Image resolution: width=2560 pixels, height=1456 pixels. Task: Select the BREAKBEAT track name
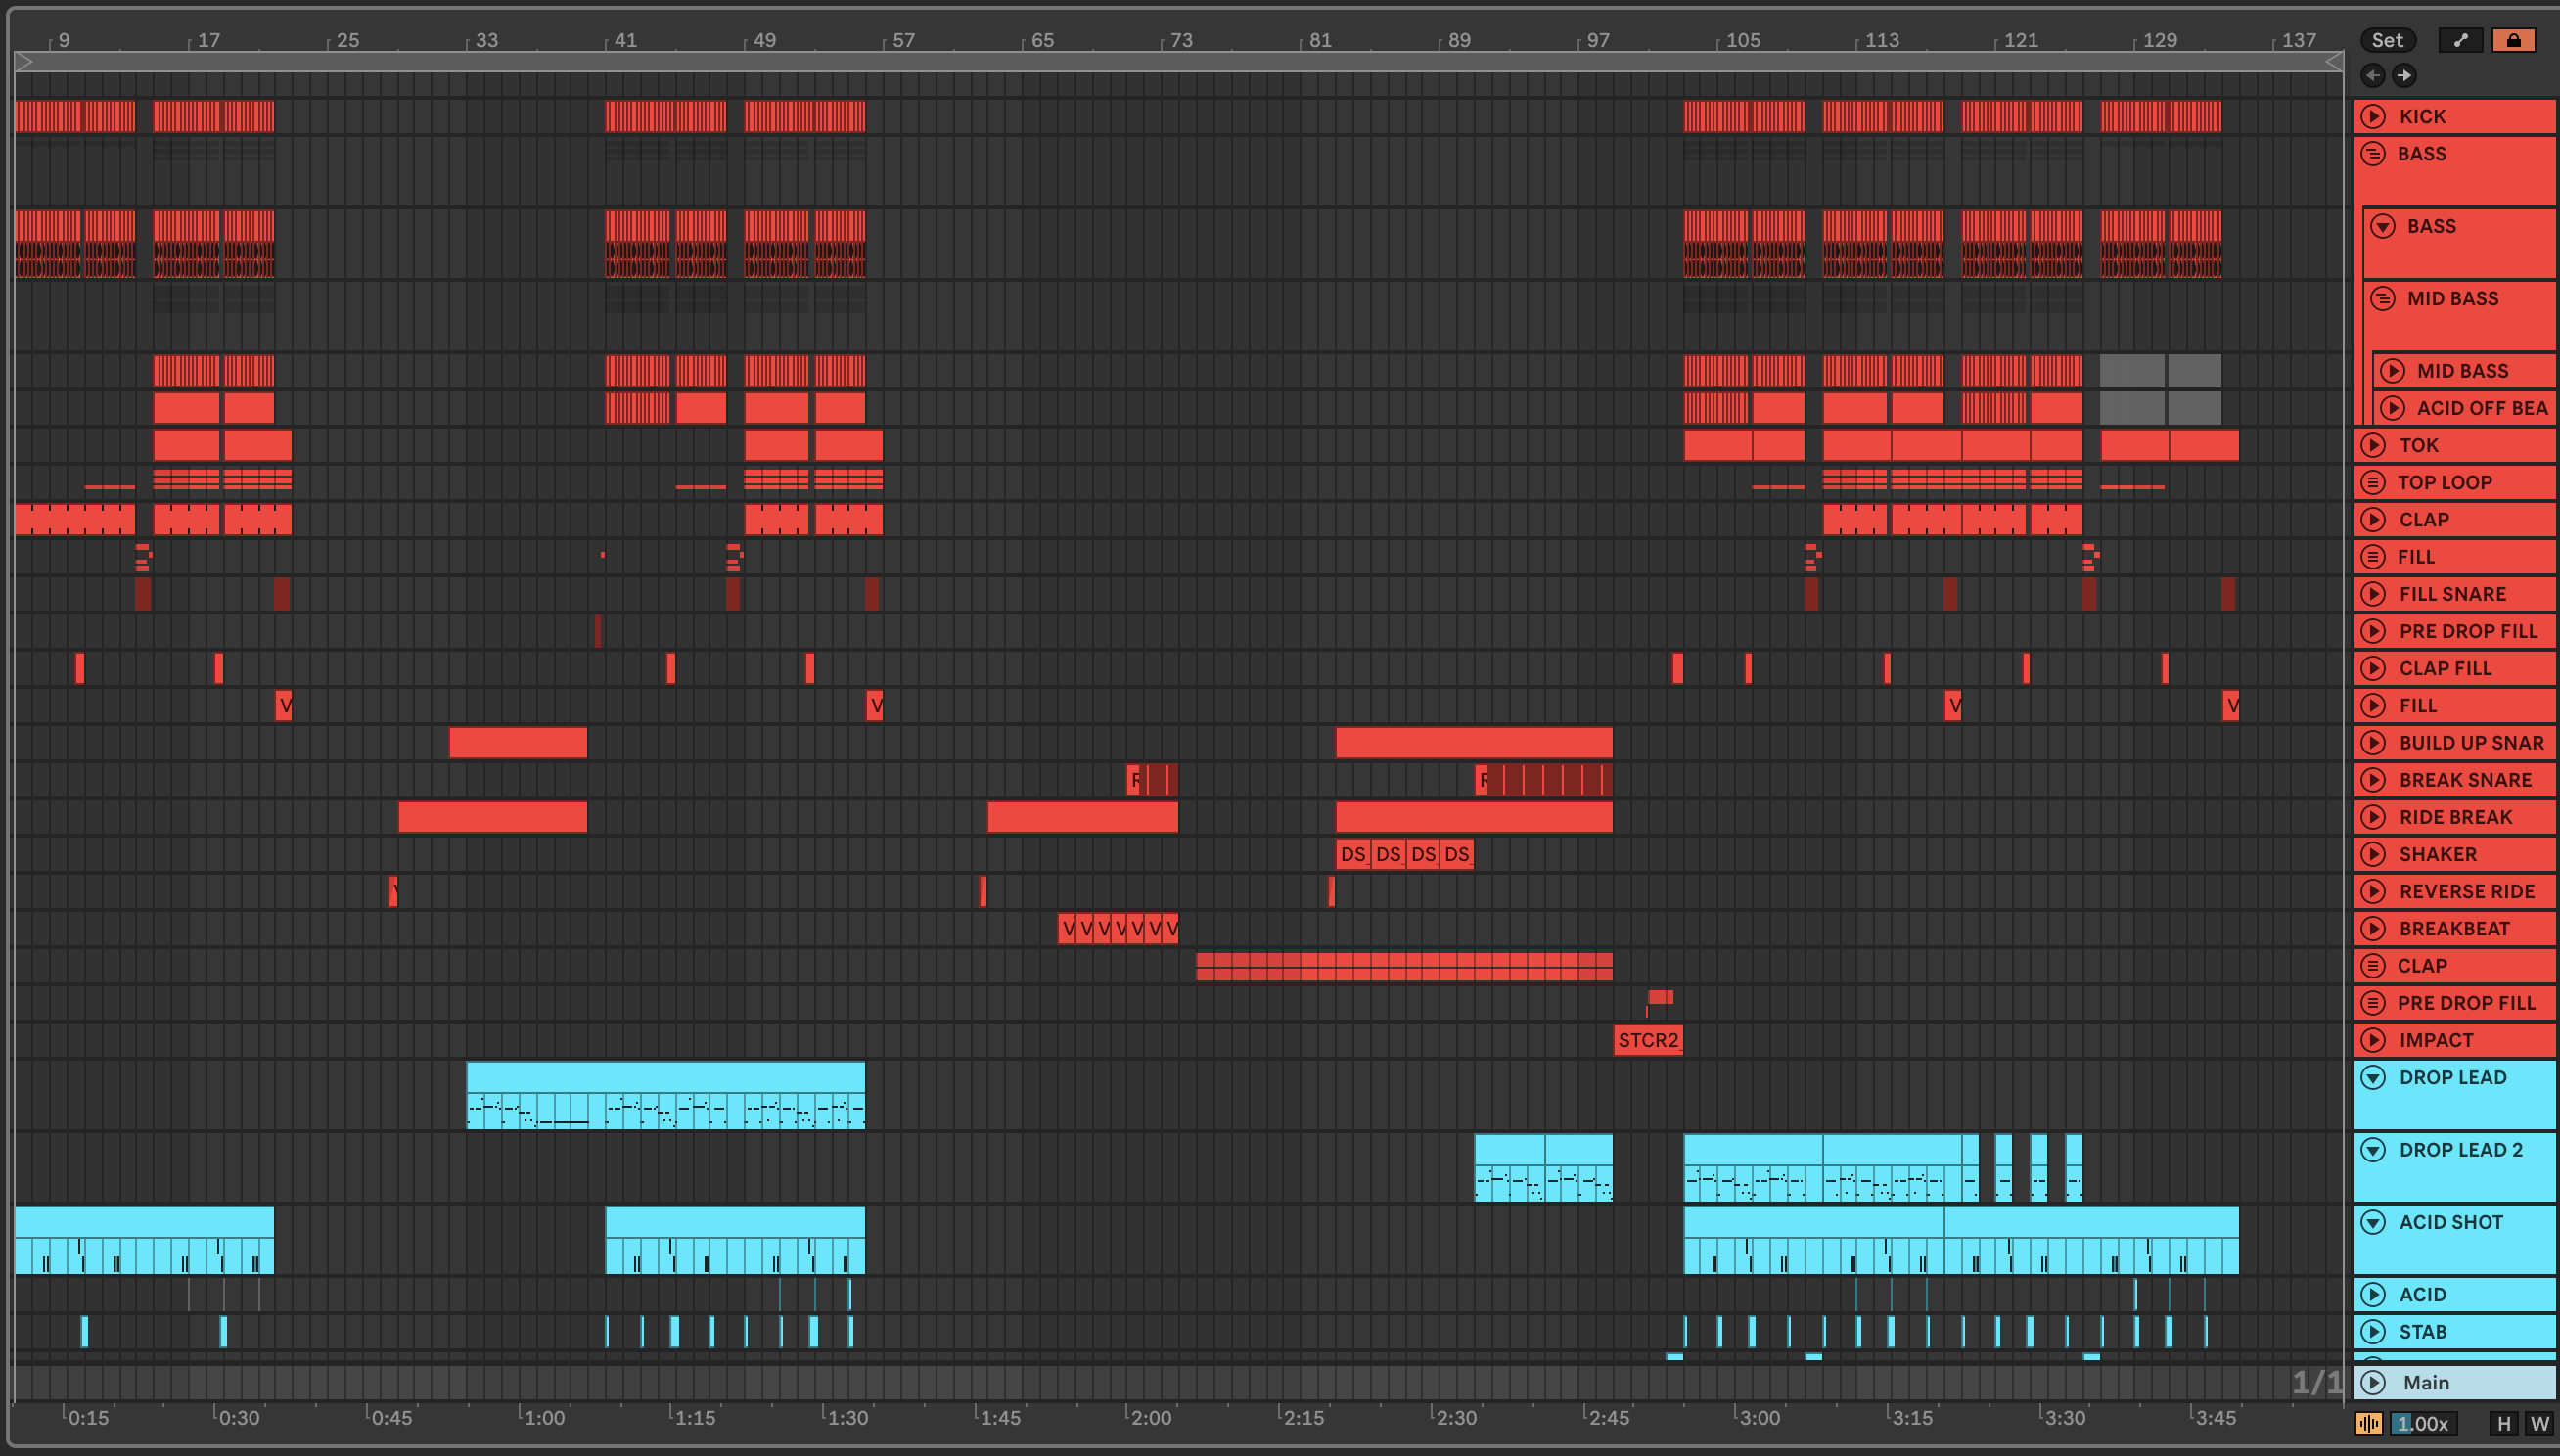(x=2454, y=929)
